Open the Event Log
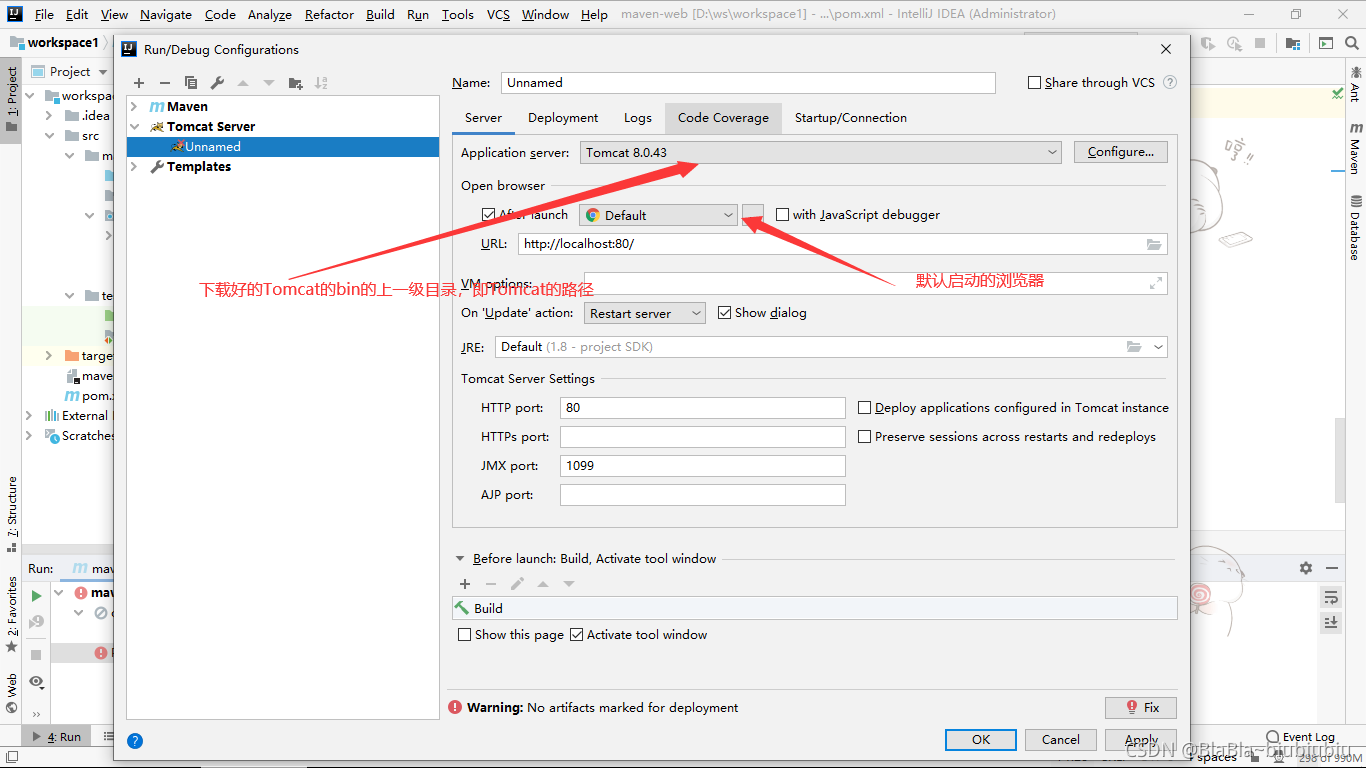Viewport: 1366px width, 768px height. [1300, 737]
